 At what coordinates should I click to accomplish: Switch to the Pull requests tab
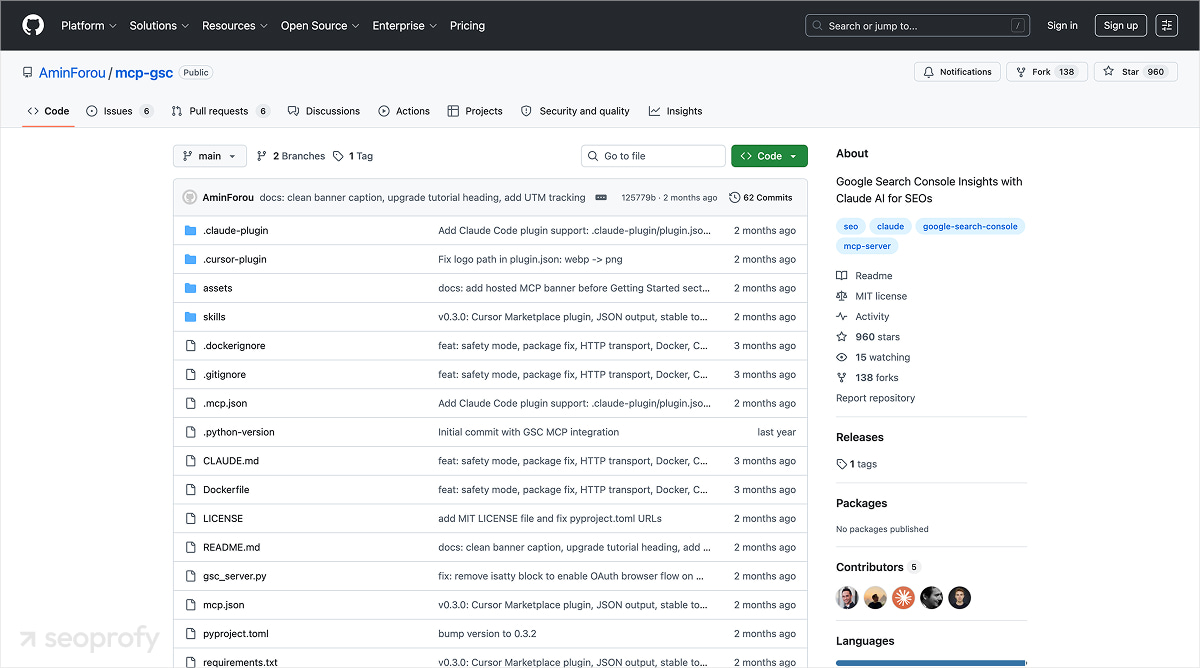220,111
